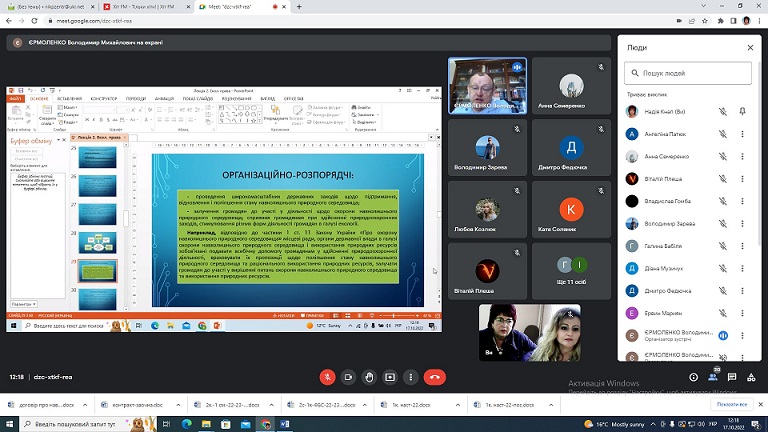Switch to the ukr.net mail browser tab
The height and width of the screenshot is (432, 768).
click(50, 7)
